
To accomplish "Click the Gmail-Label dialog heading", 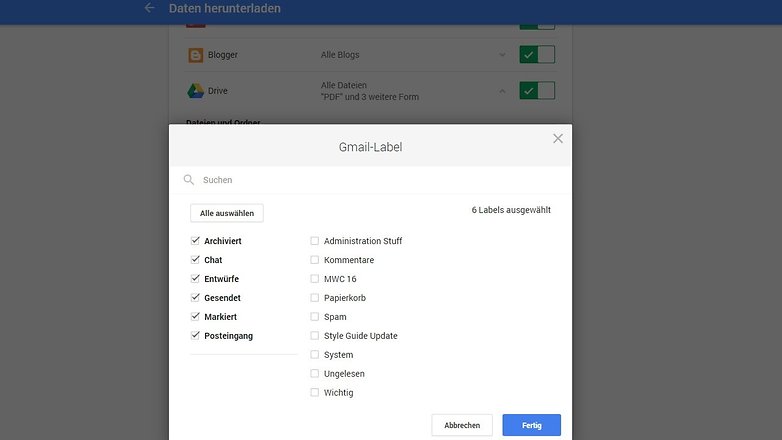I will tap(370, 147).
